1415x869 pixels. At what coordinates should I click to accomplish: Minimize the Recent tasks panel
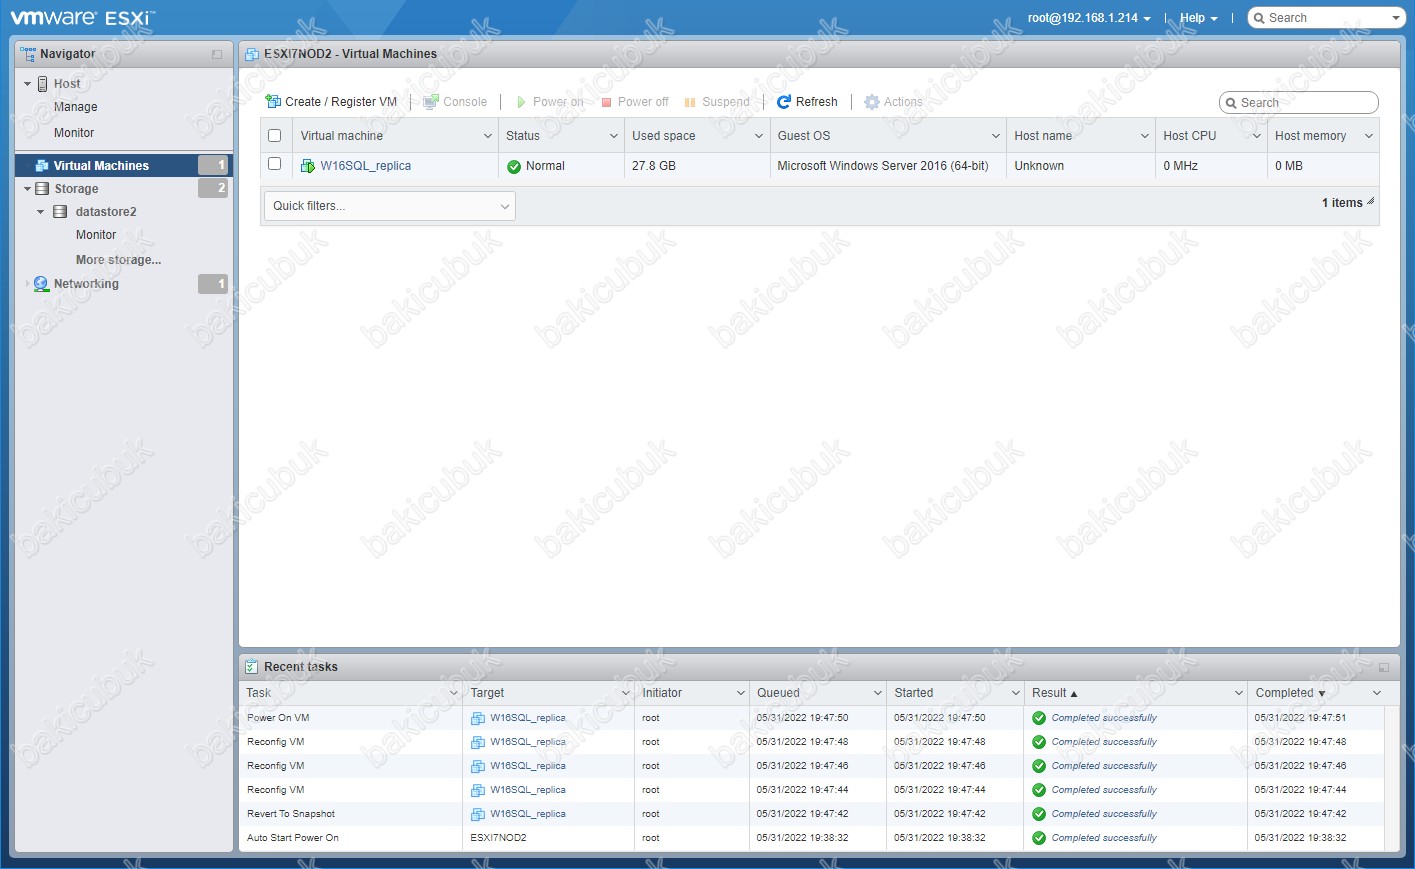[x=1384, y=667]
